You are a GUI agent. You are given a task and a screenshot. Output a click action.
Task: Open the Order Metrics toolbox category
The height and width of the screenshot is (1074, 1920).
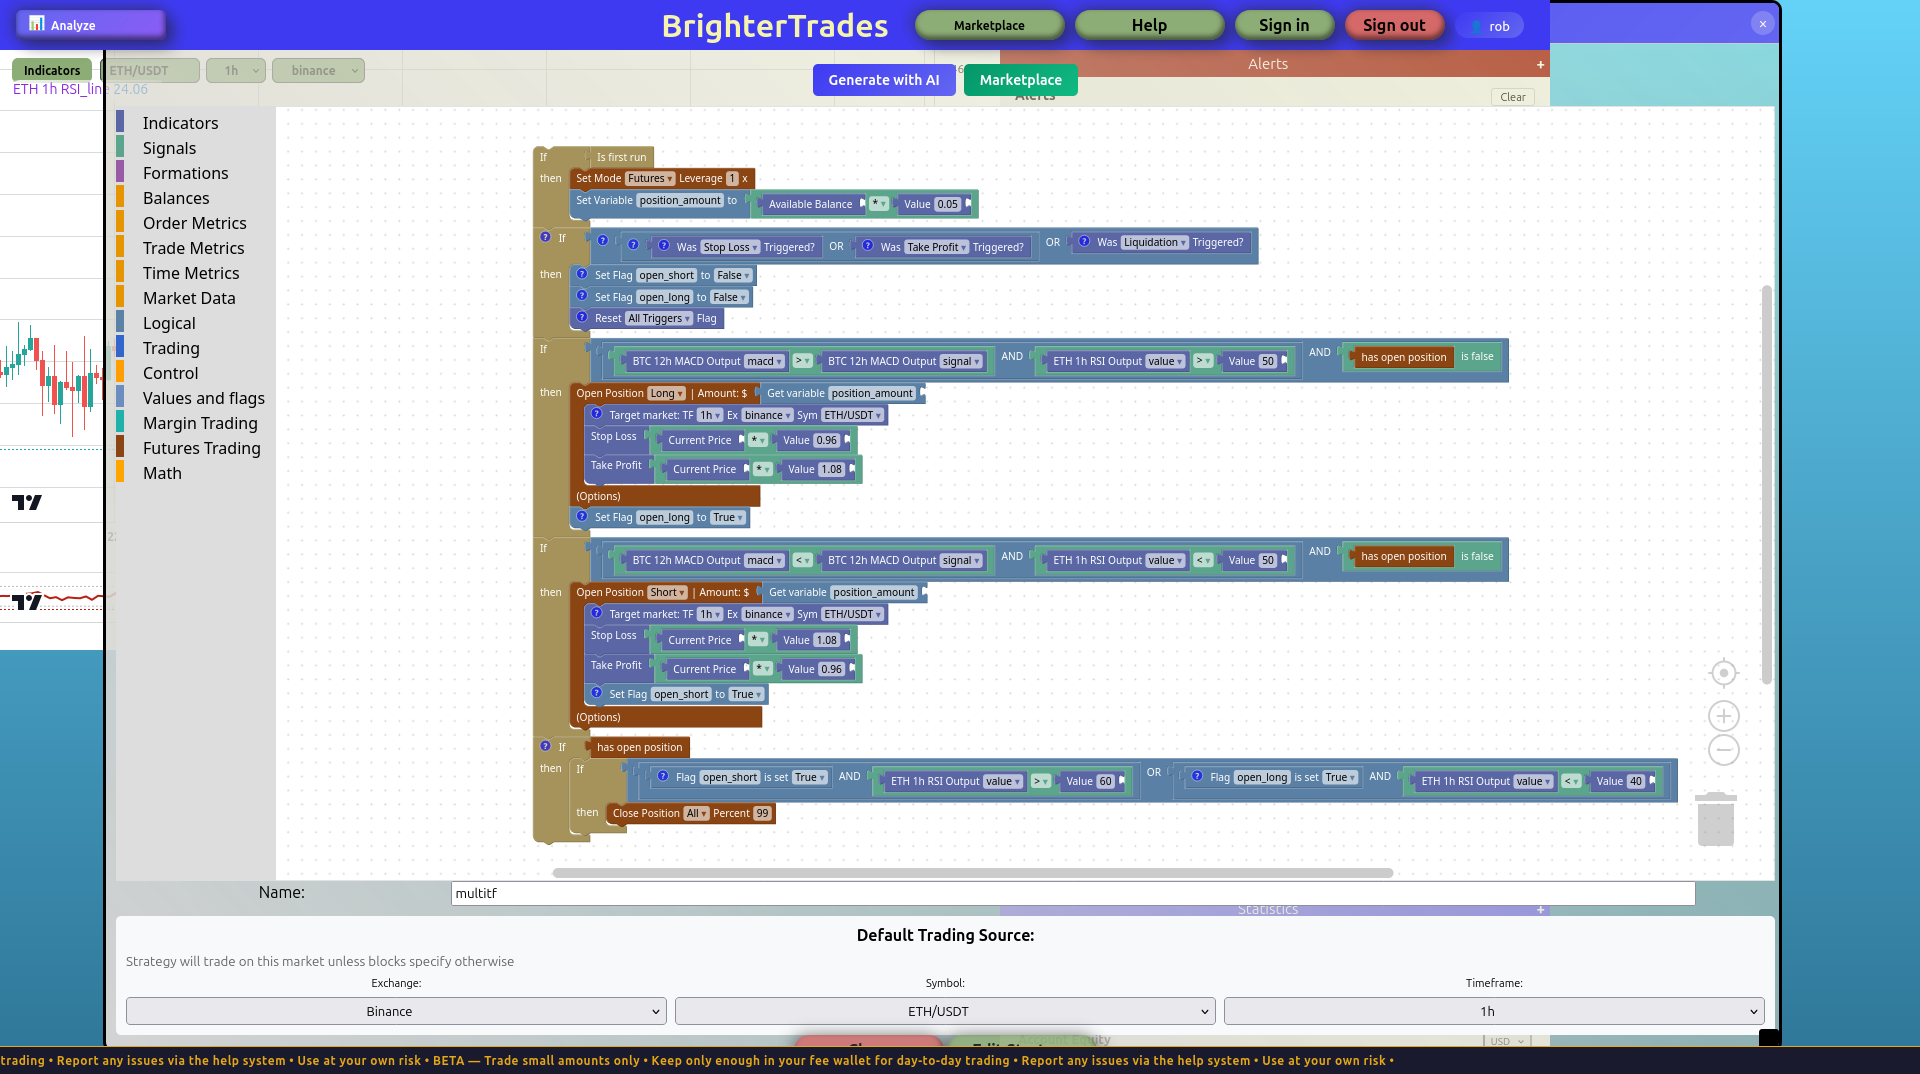(194, 223)
